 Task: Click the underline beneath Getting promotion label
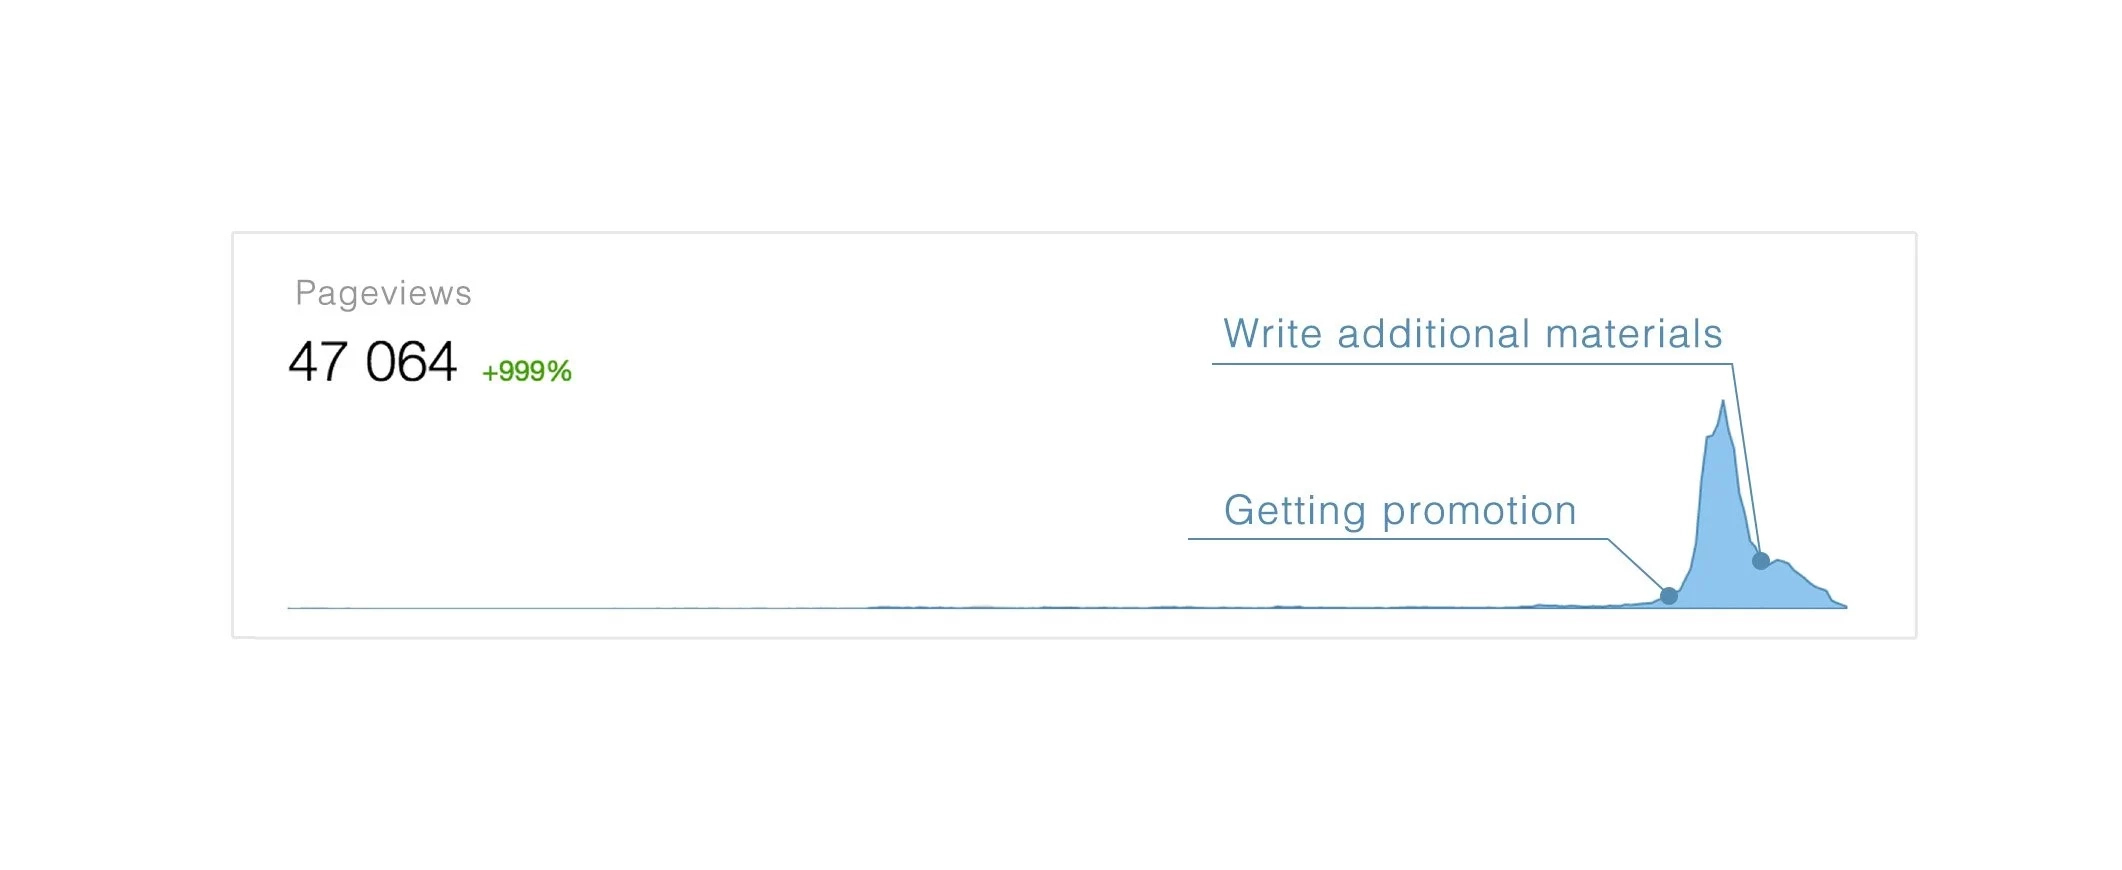(1398, 539)
